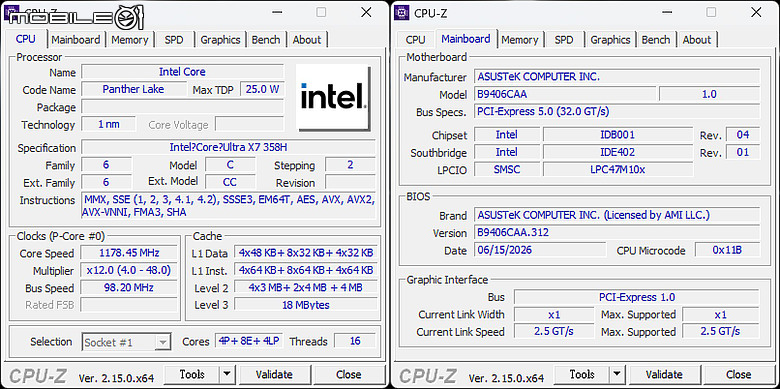Select the Bench tab in left window
Viewport: 780px width, 389px height.
[x=266, y=39]
